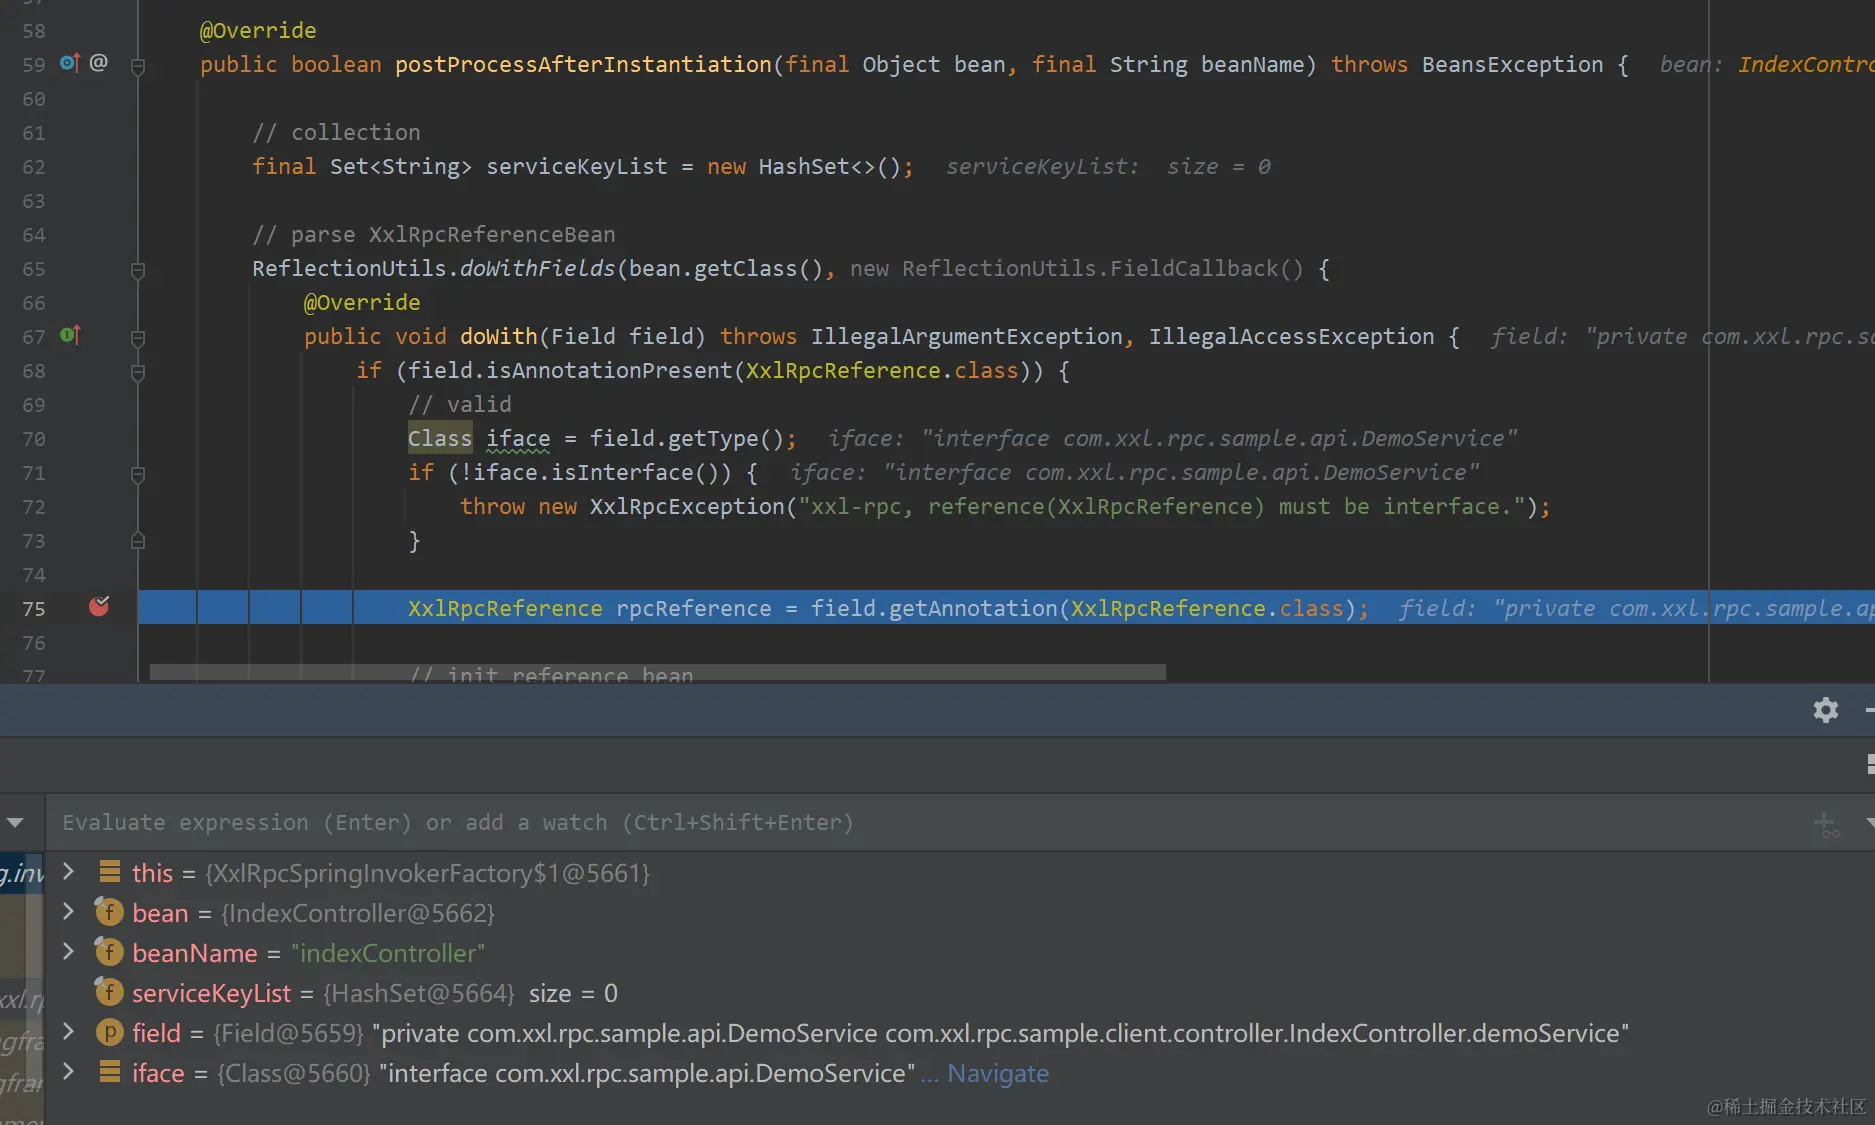1875x1125 pixels.
Task: Collapse code fold marker on line 65
Action: click(138, 270)
